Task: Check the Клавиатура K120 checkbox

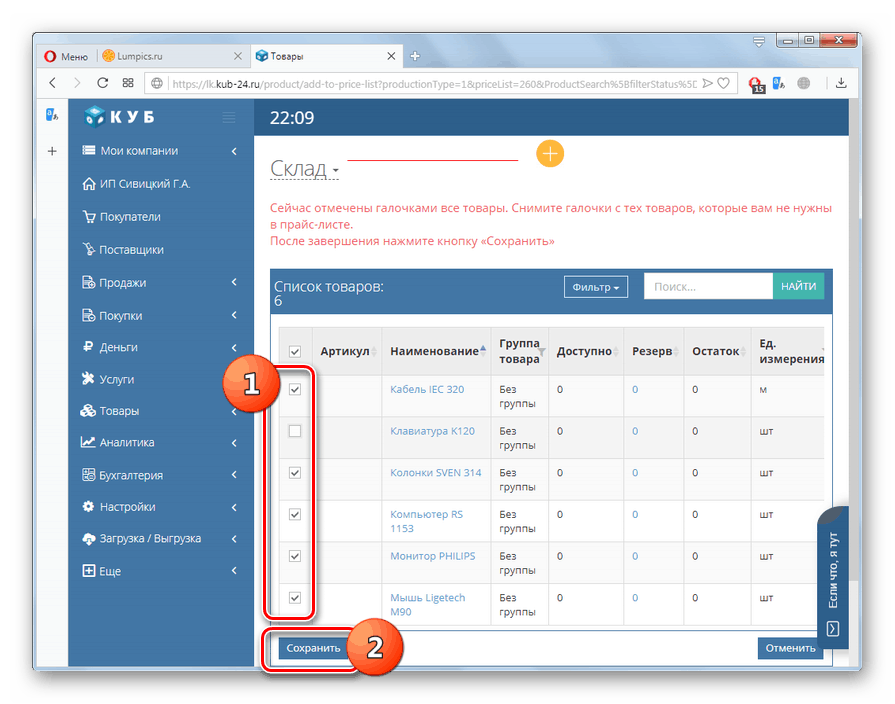Action: pos(295,431)
